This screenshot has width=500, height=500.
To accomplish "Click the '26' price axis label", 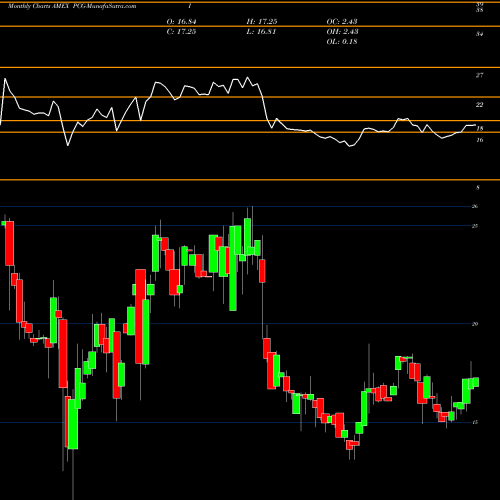I will click(475, 206).
